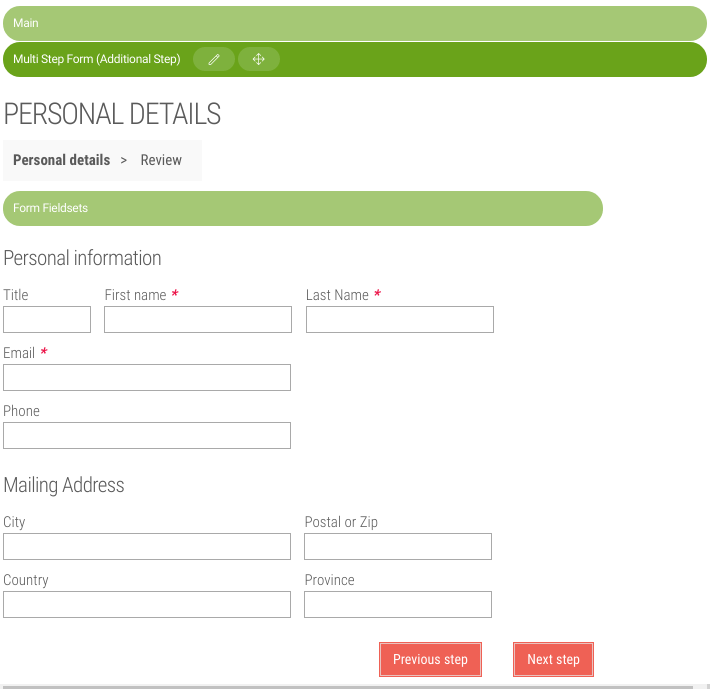Click the pencil edit icon on Multi Step Form bar
The width and height of the screenshot is (710, 689).
click(214, 59)
